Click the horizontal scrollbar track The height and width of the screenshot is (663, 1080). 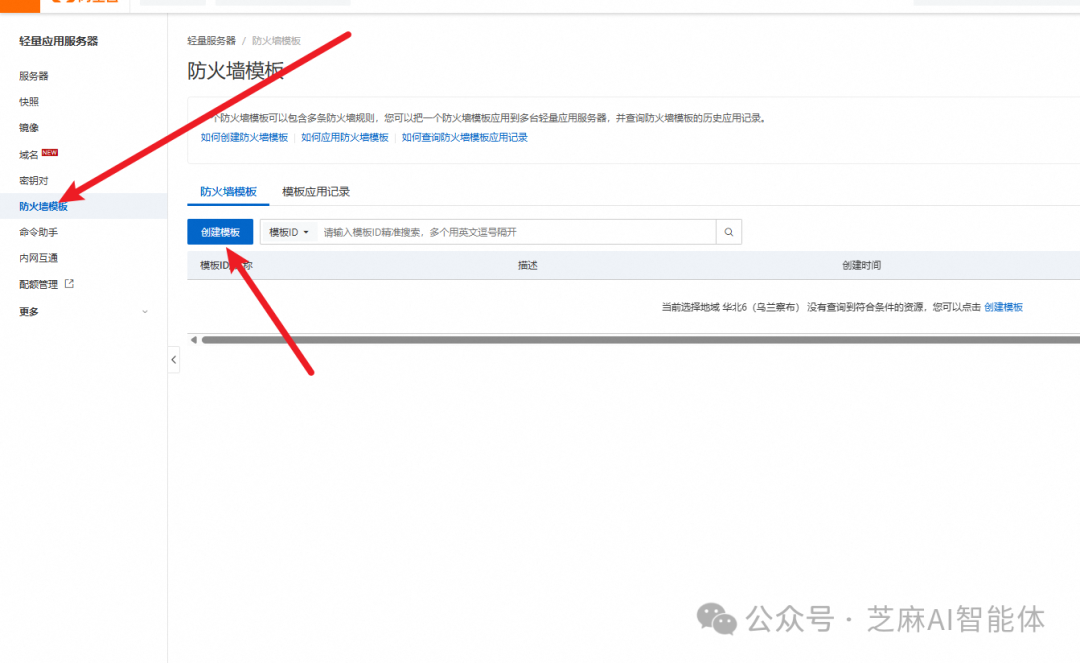click(641, 339)
